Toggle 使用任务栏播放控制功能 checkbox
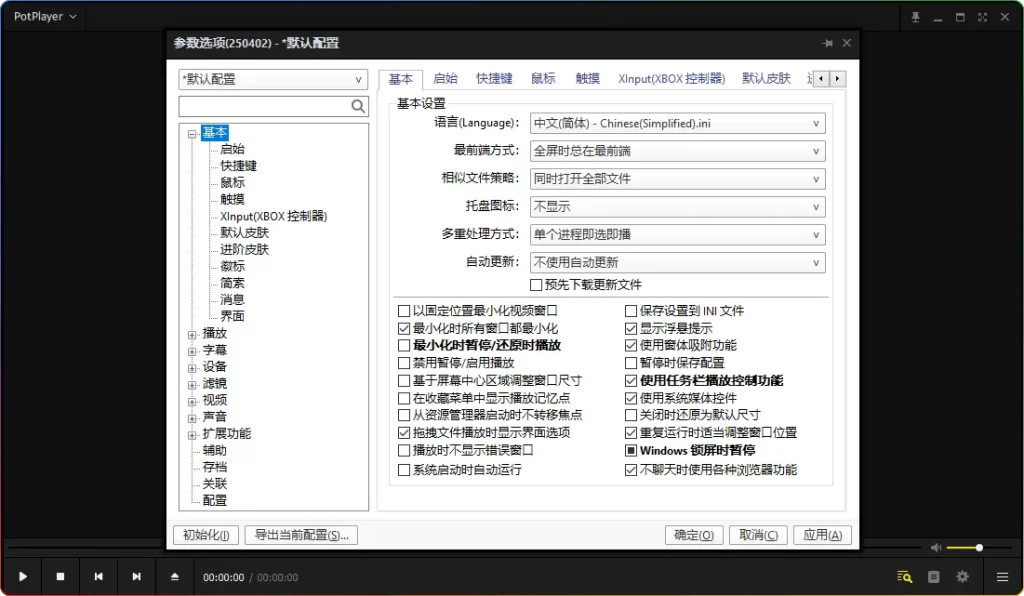The height and width of the screenshot is (596, 1024). click(631, 381)
